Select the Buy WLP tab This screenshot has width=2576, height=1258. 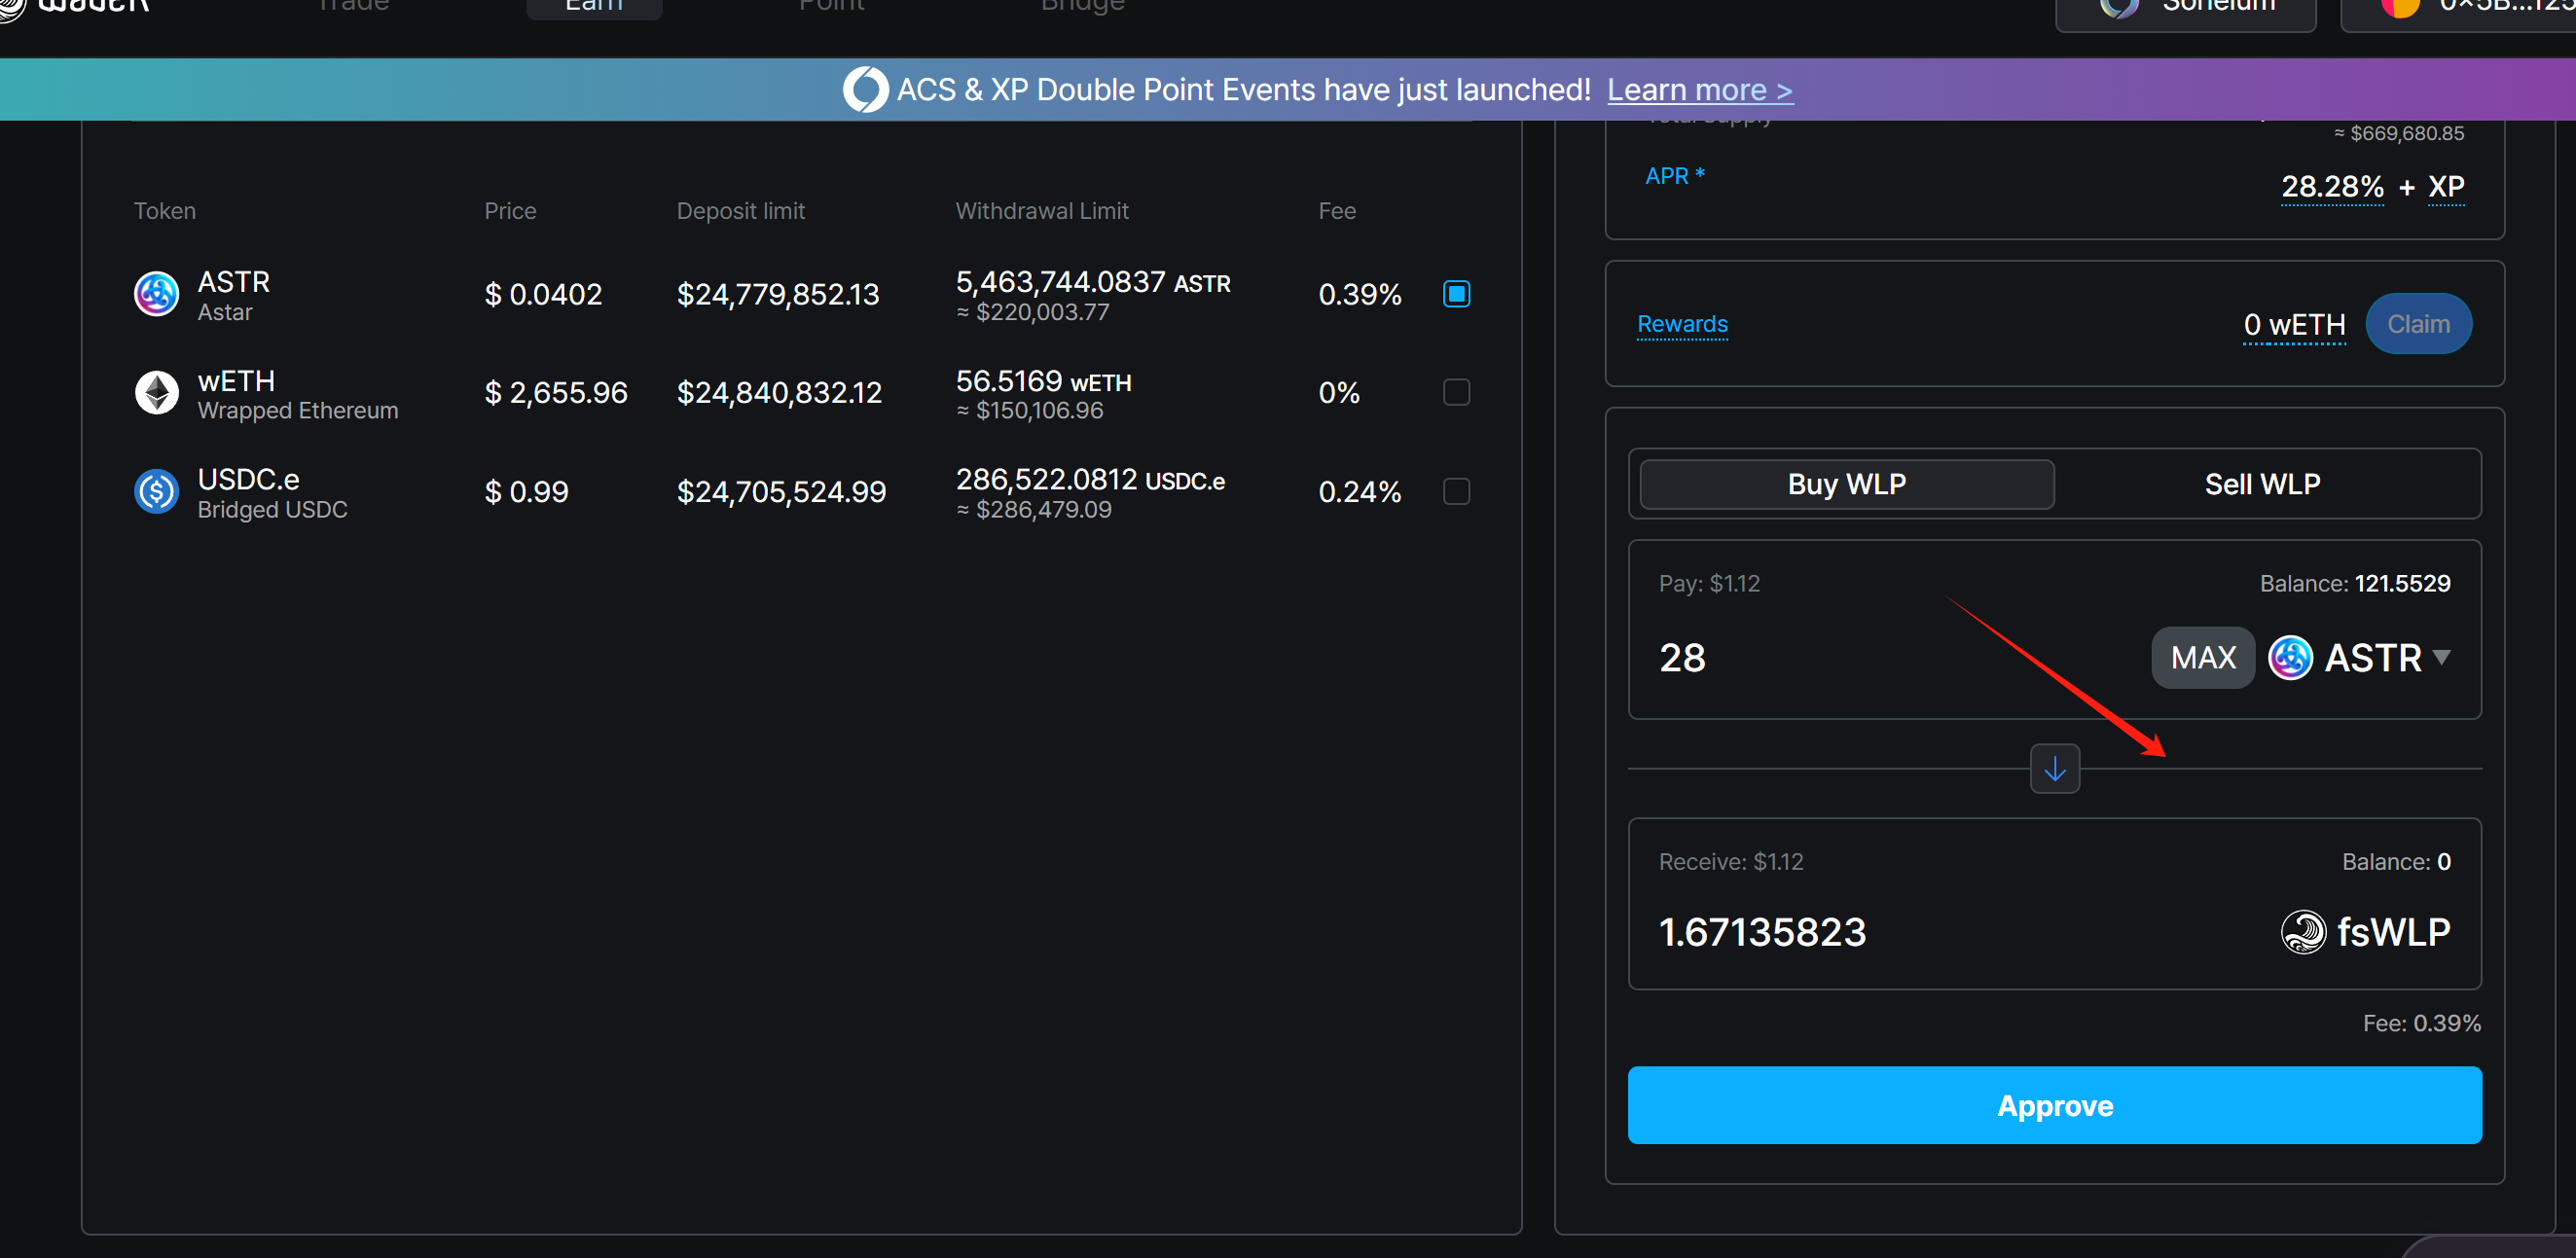[x=1846, y=484]
